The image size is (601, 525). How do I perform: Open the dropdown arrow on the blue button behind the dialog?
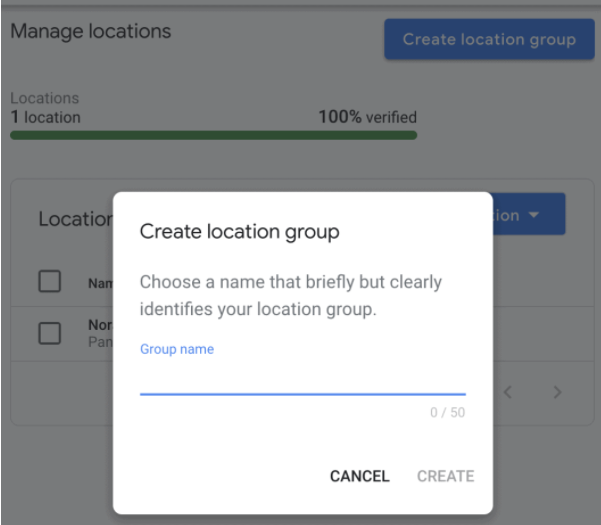tap(534, 215)
